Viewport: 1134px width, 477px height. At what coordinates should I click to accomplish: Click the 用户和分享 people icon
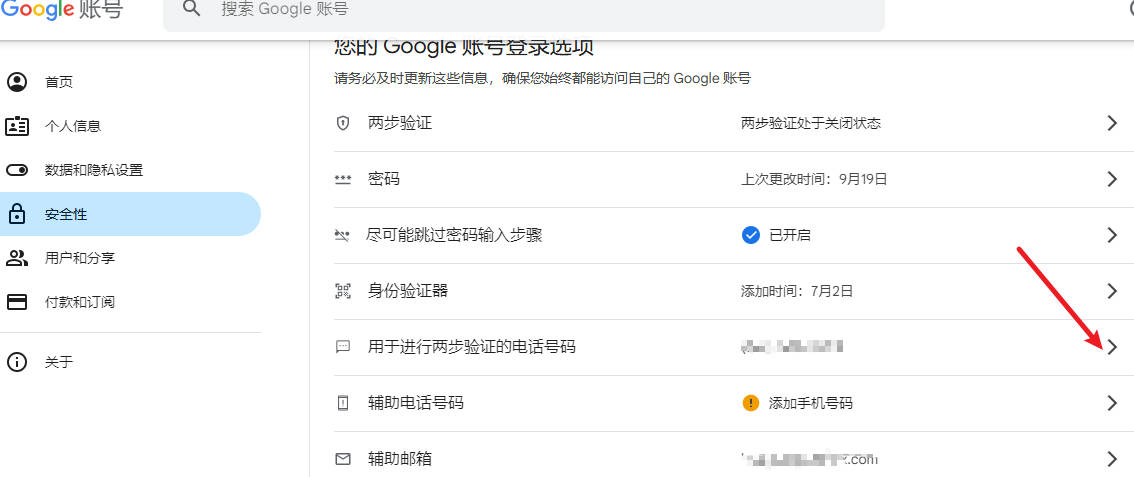pos(17,257)
